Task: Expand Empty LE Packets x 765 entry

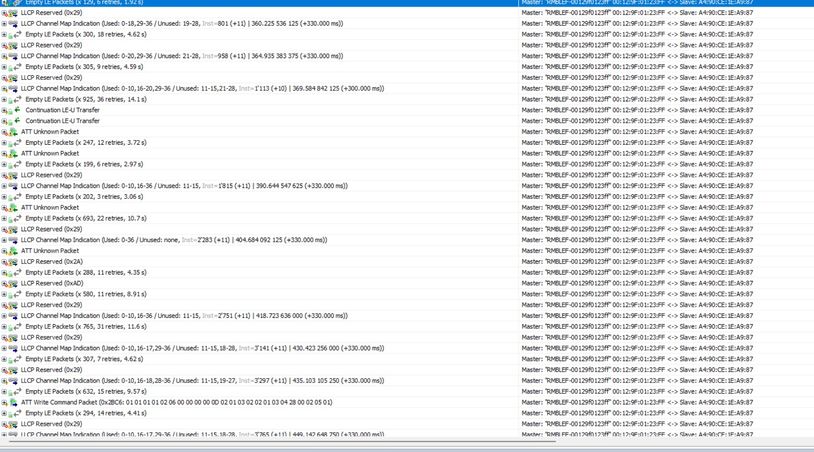Action: click(x=4, y=327)
